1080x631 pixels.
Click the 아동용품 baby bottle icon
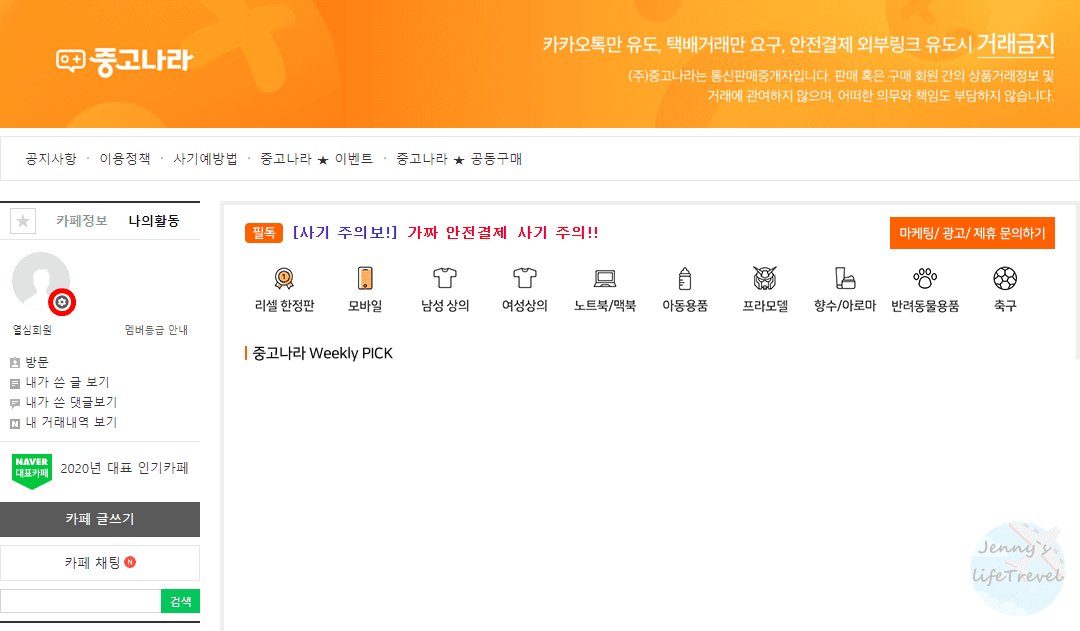coord(684,281)
